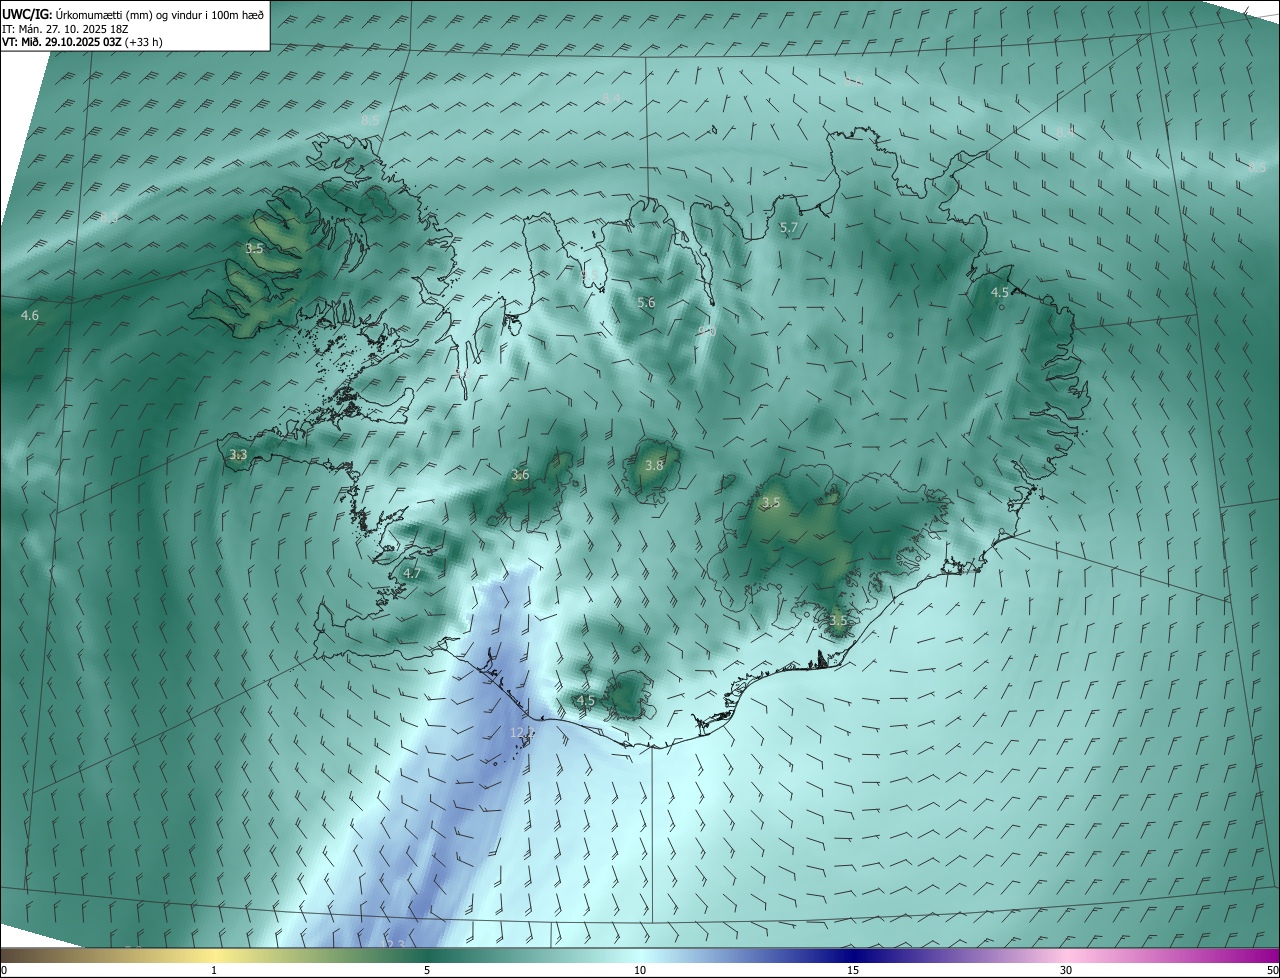This screenshot has width=1280, height=978.
Task: Click the 4.7 value on the map
Action: [411, 574]
